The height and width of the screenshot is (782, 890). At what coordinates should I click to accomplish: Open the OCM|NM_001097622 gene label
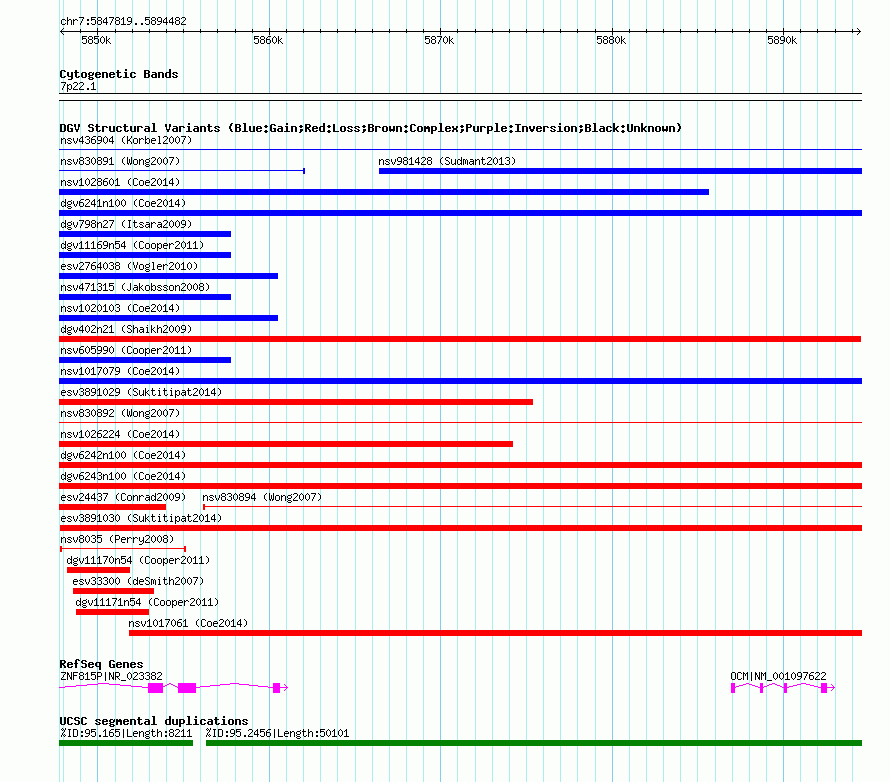coord(778,676)
